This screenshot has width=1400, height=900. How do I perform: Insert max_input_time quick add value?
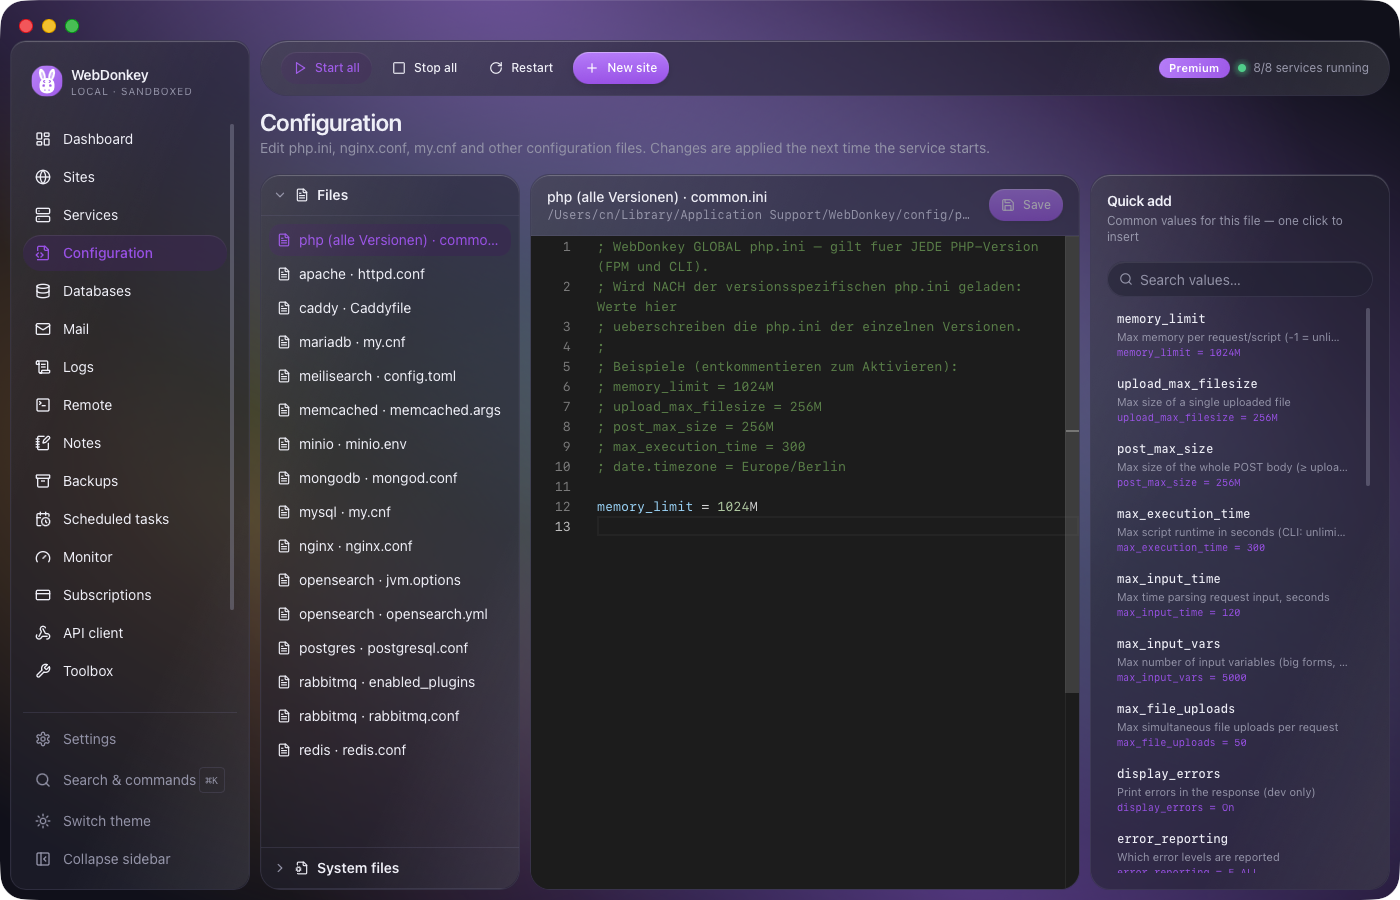coord(1234,595)
